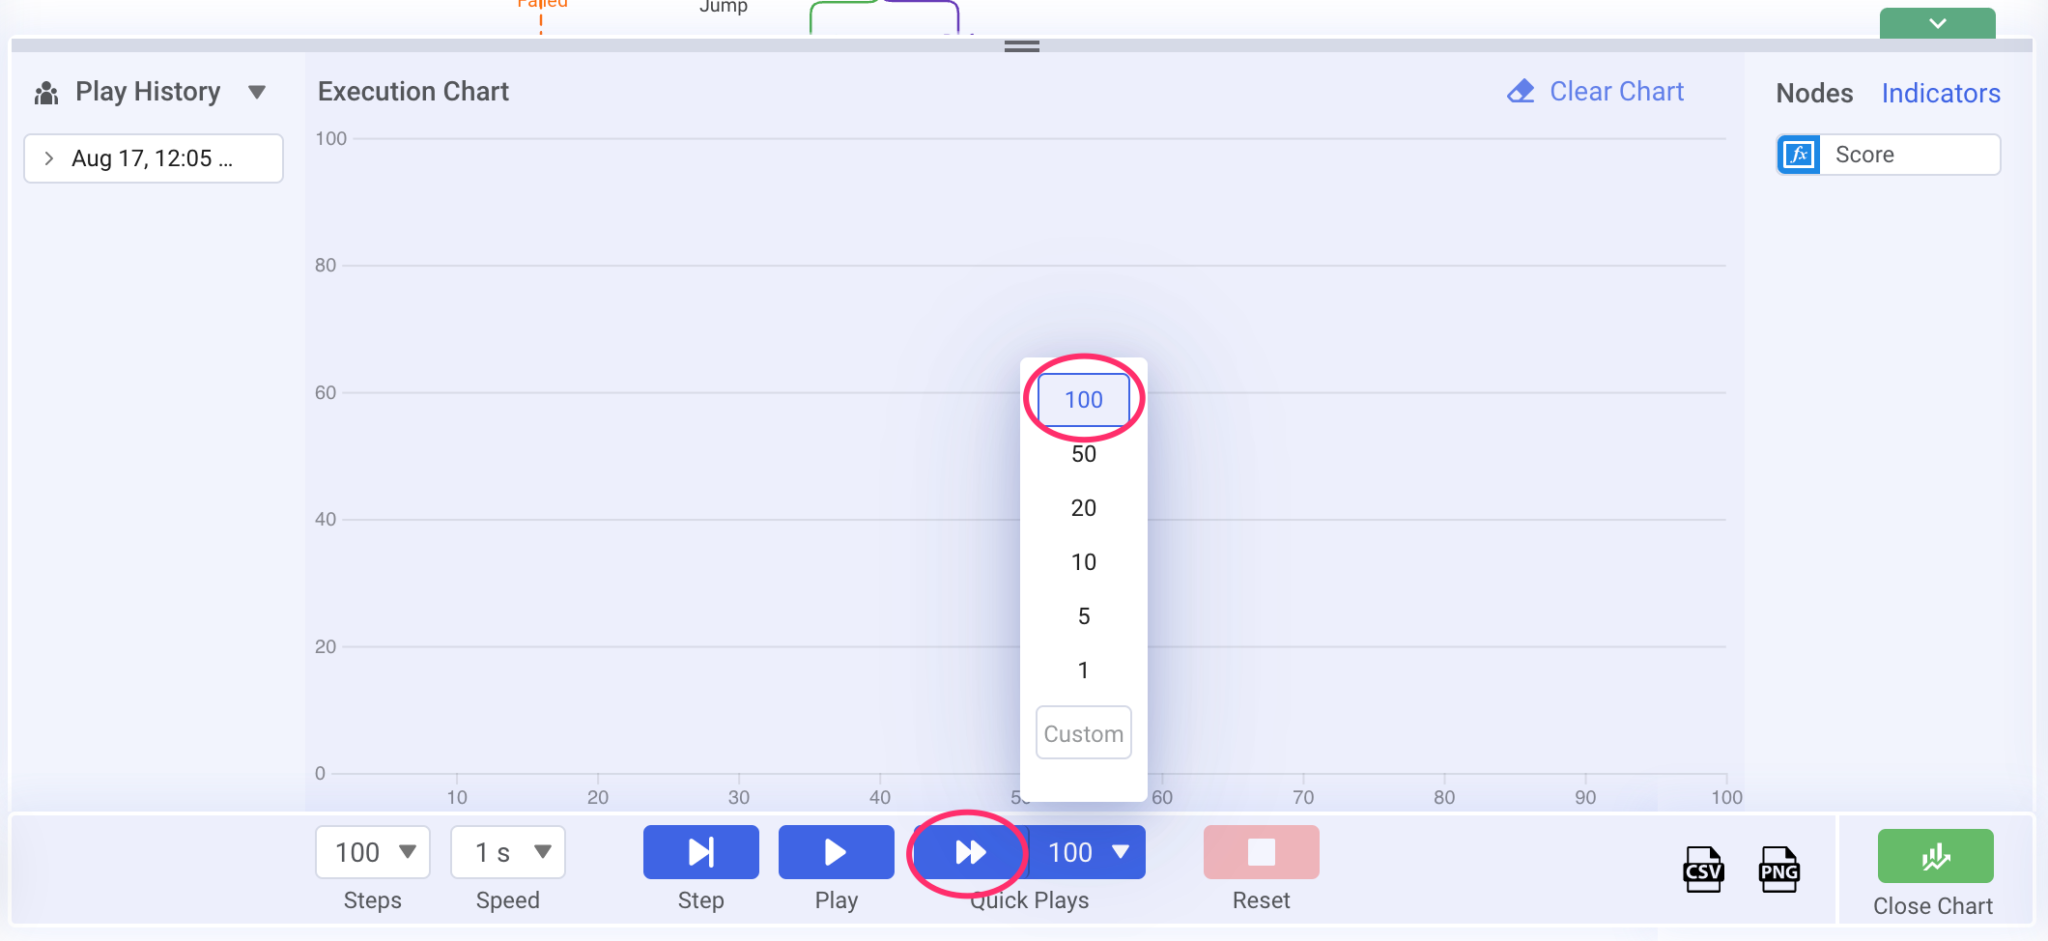Image resolution: width=2048 pixels, height=941 pixels.
Task: Collapse the panel using the green chevron
Action: coord(1936,21)
